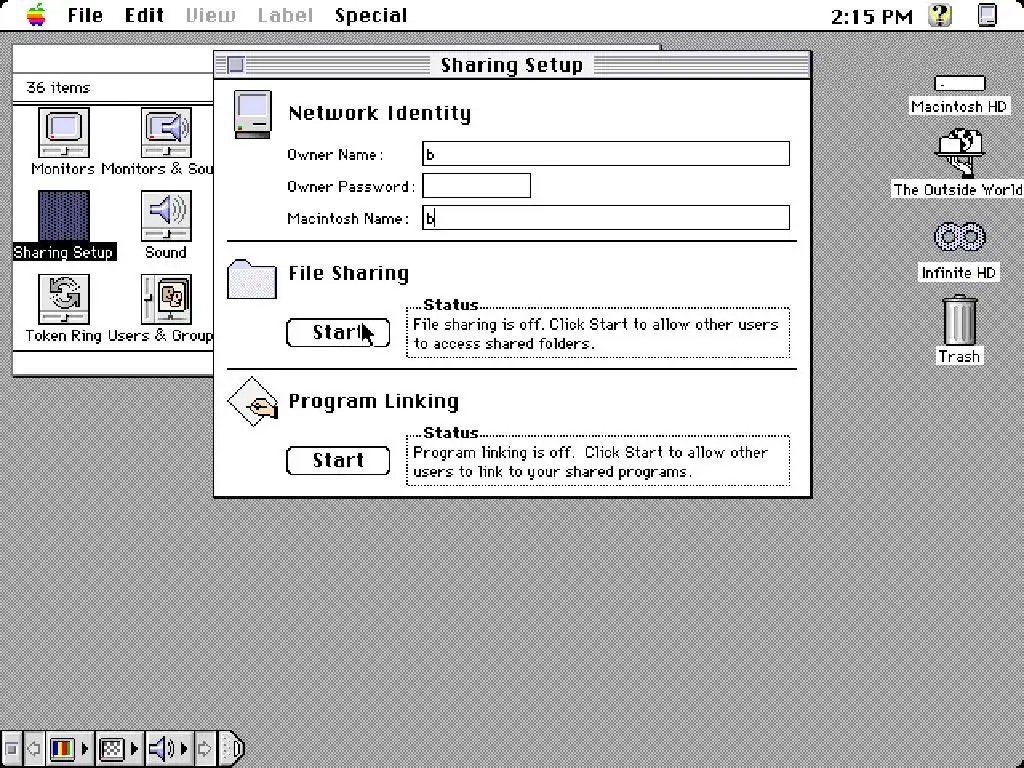Screen dimensions: 1024x768
Task: Click the File Sharing heading
Action: pyautogui.click(x=349, y=273)
